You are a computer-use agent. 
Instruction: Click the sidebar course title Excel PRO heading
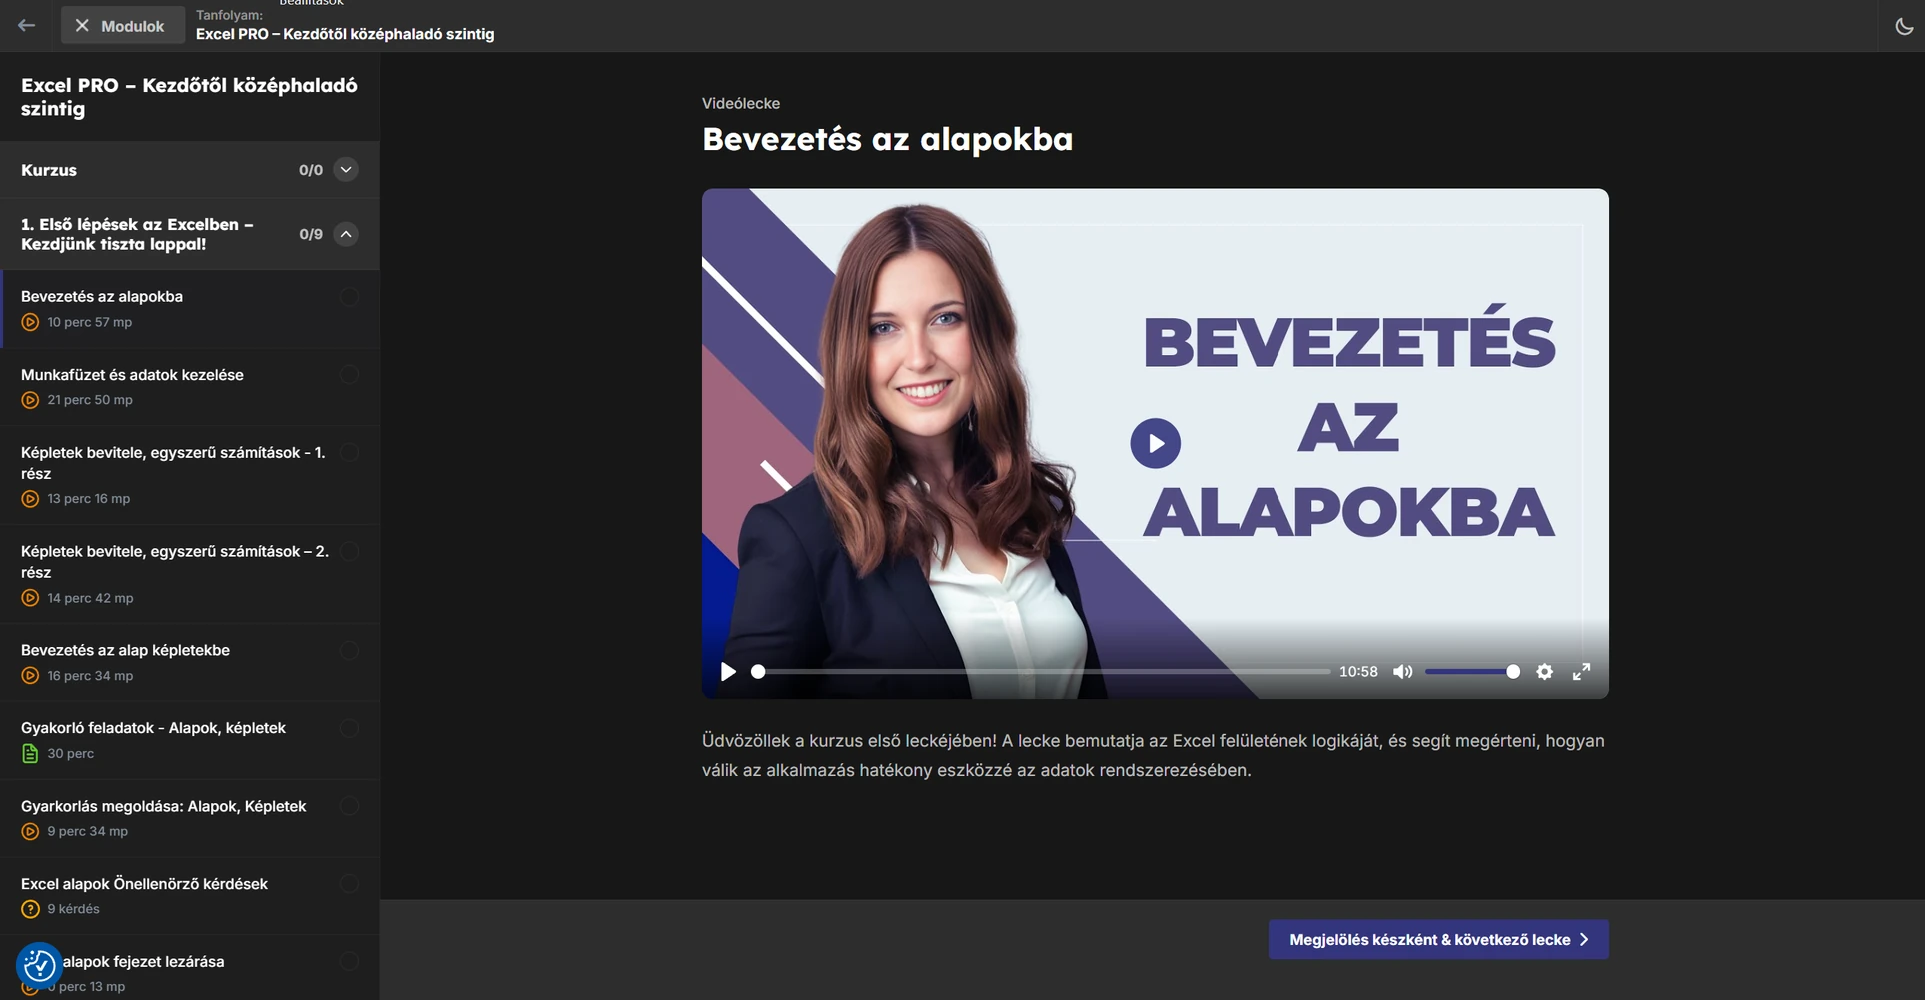[189, 97]
